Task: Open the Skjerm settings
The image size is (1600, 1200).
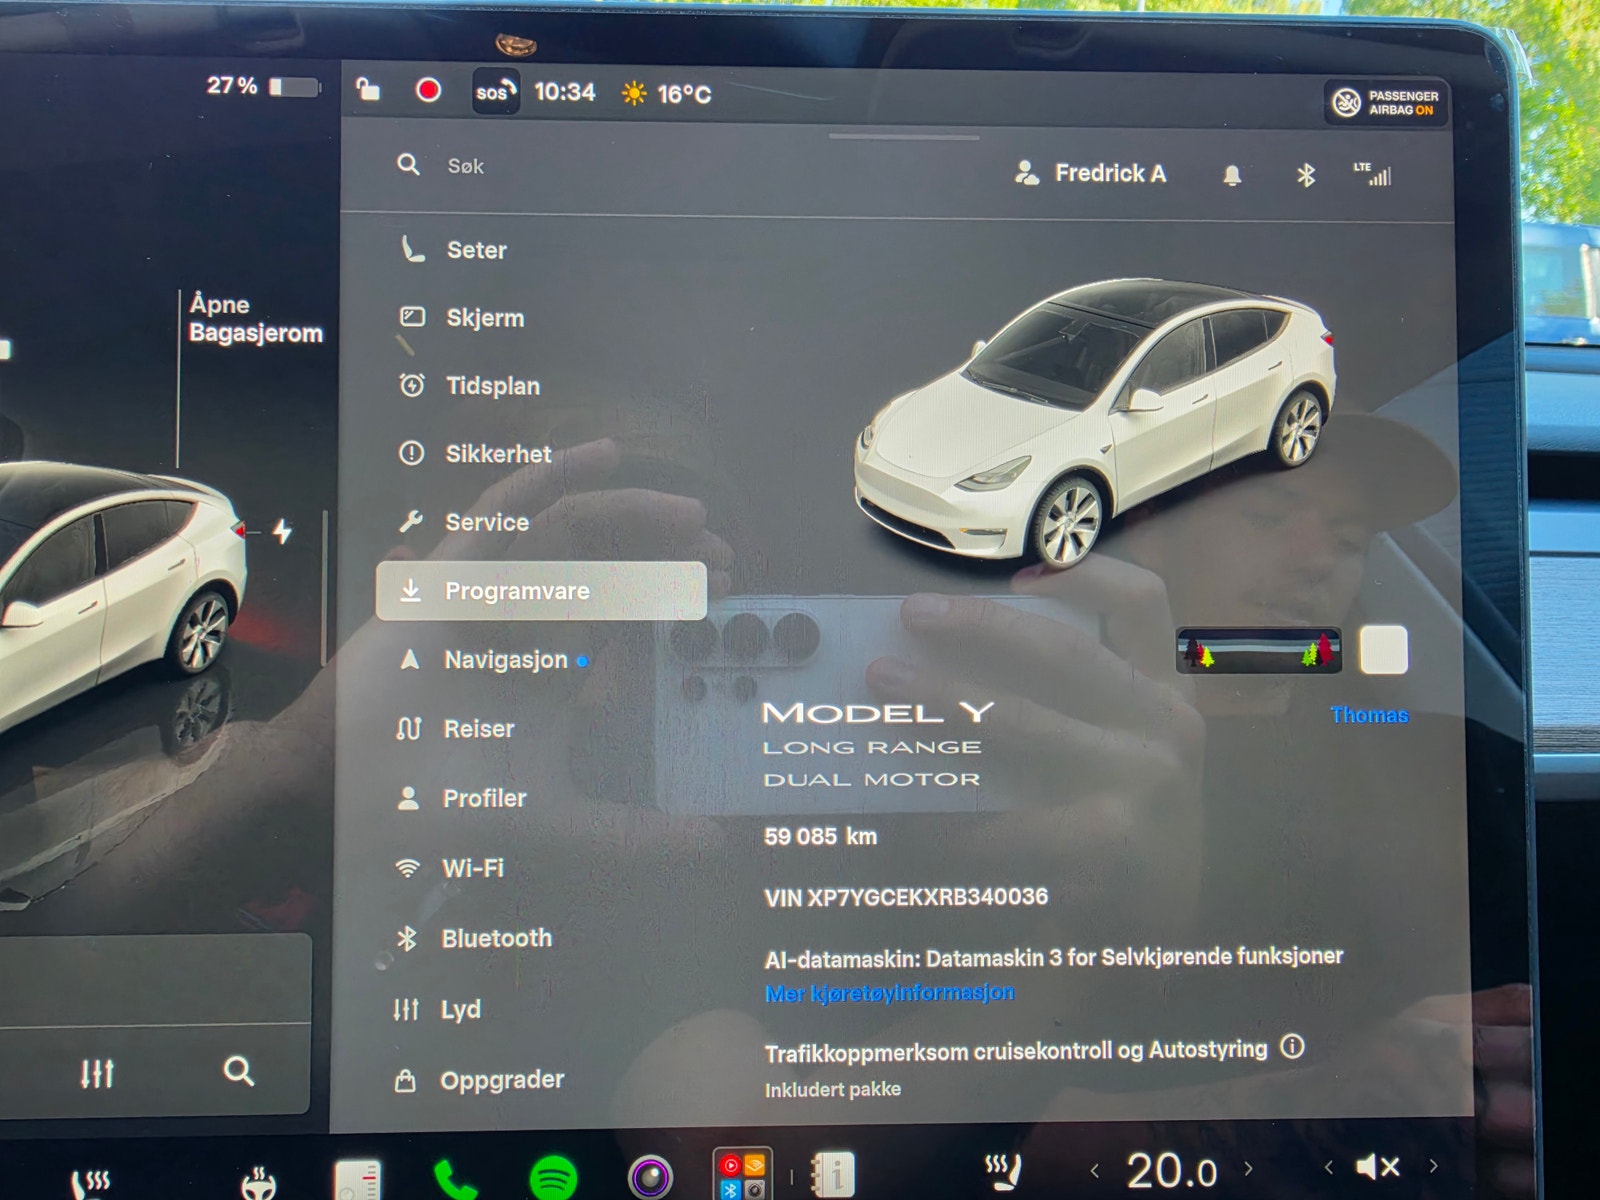Action: (462, 318)
